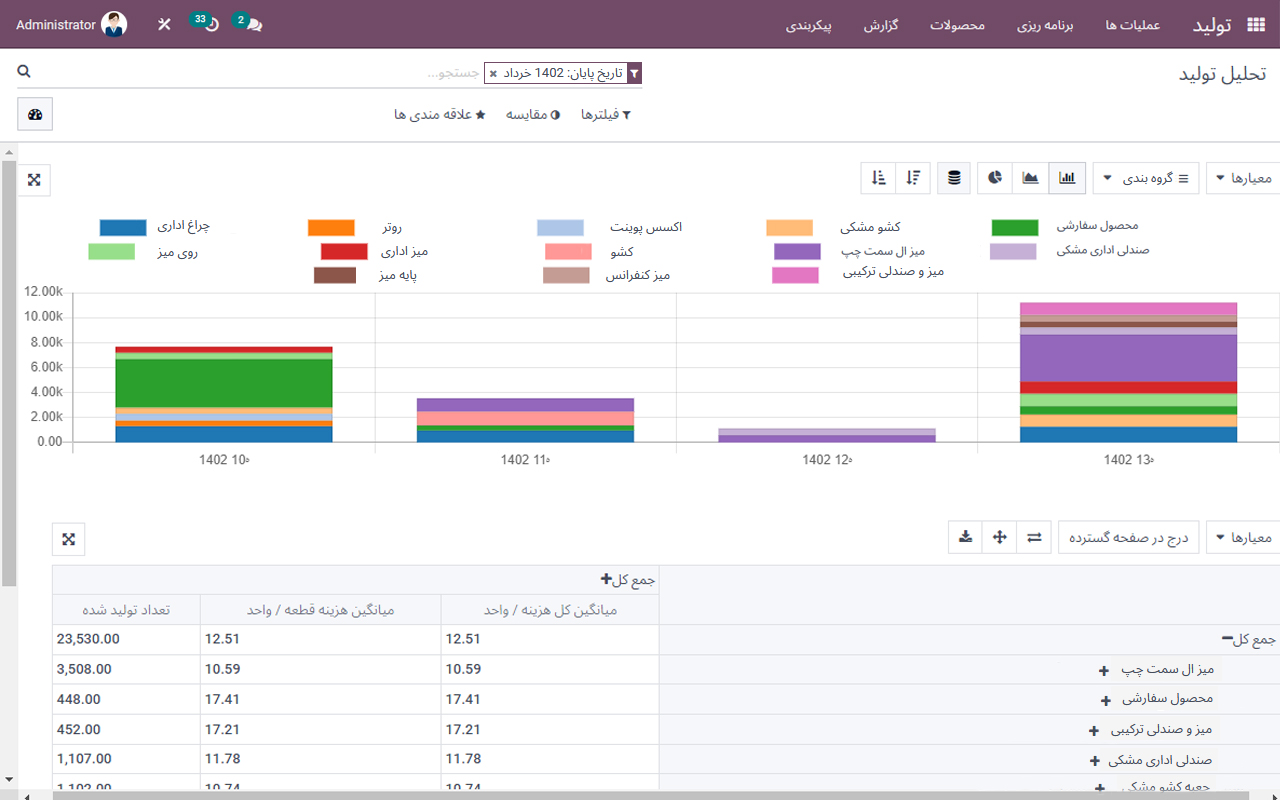Switch to the line chart view
The image size is (1280, 800).
[1029, 177]
